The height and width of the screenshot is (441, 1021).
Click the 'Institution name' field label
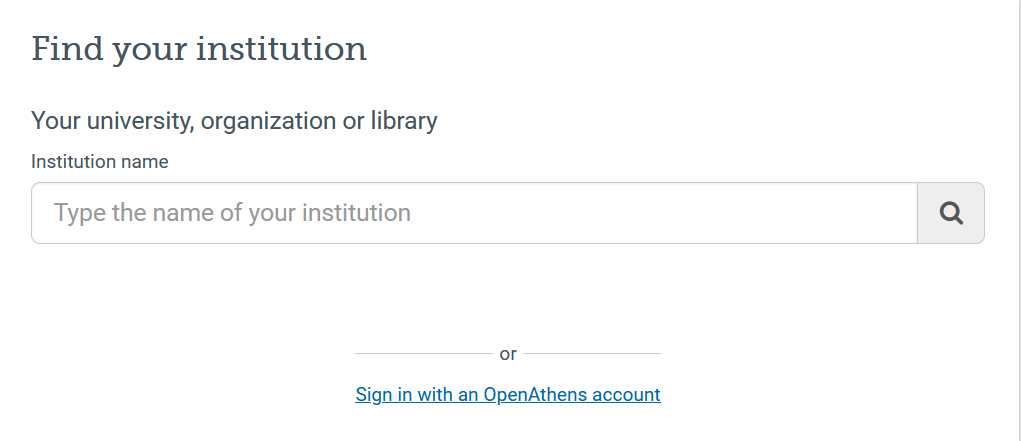pyautogui.click(x=100, y=161)
